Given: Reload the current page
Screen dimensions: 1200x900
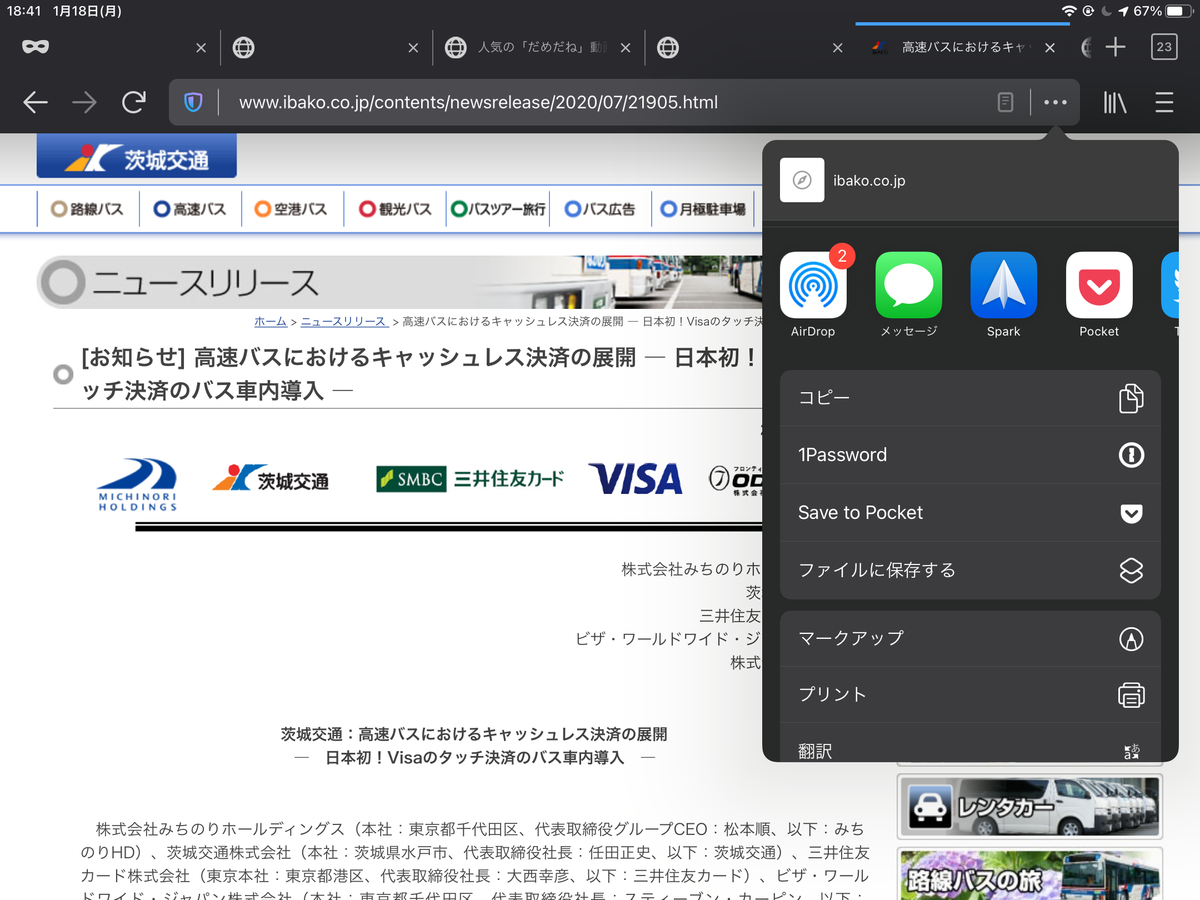Looking at the screenshot, I should tap(133, 102).
